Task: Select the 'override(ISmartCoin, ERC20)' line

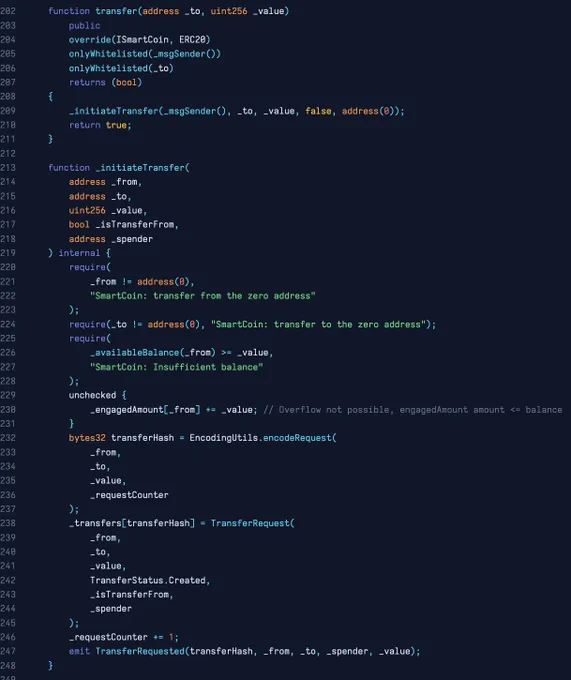Action: [x=139, y=40]
